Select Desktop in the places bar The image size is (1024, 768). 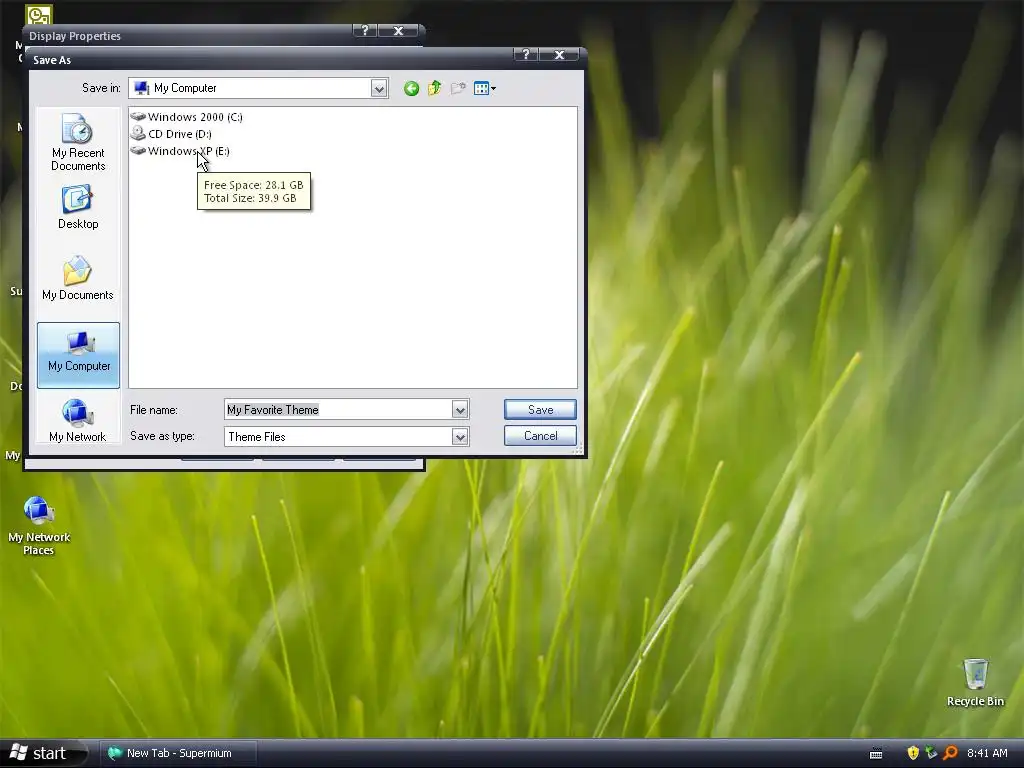pyautogui.click(x=78, y=207)
